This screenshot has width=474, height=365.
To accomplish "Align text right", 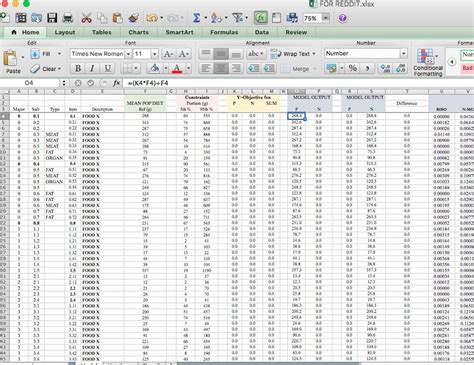I will 236,68.
